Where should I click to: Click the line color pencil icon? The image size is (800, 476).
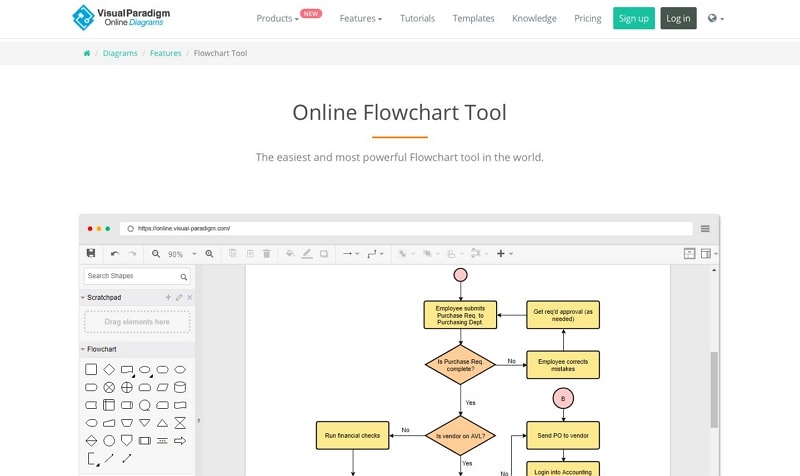pyautogui.click(x=307, y=254)
